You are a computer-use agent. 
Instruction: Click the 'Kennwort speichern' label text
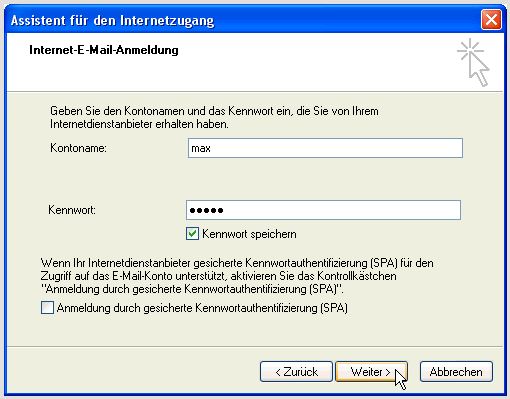tap(249, 234)
